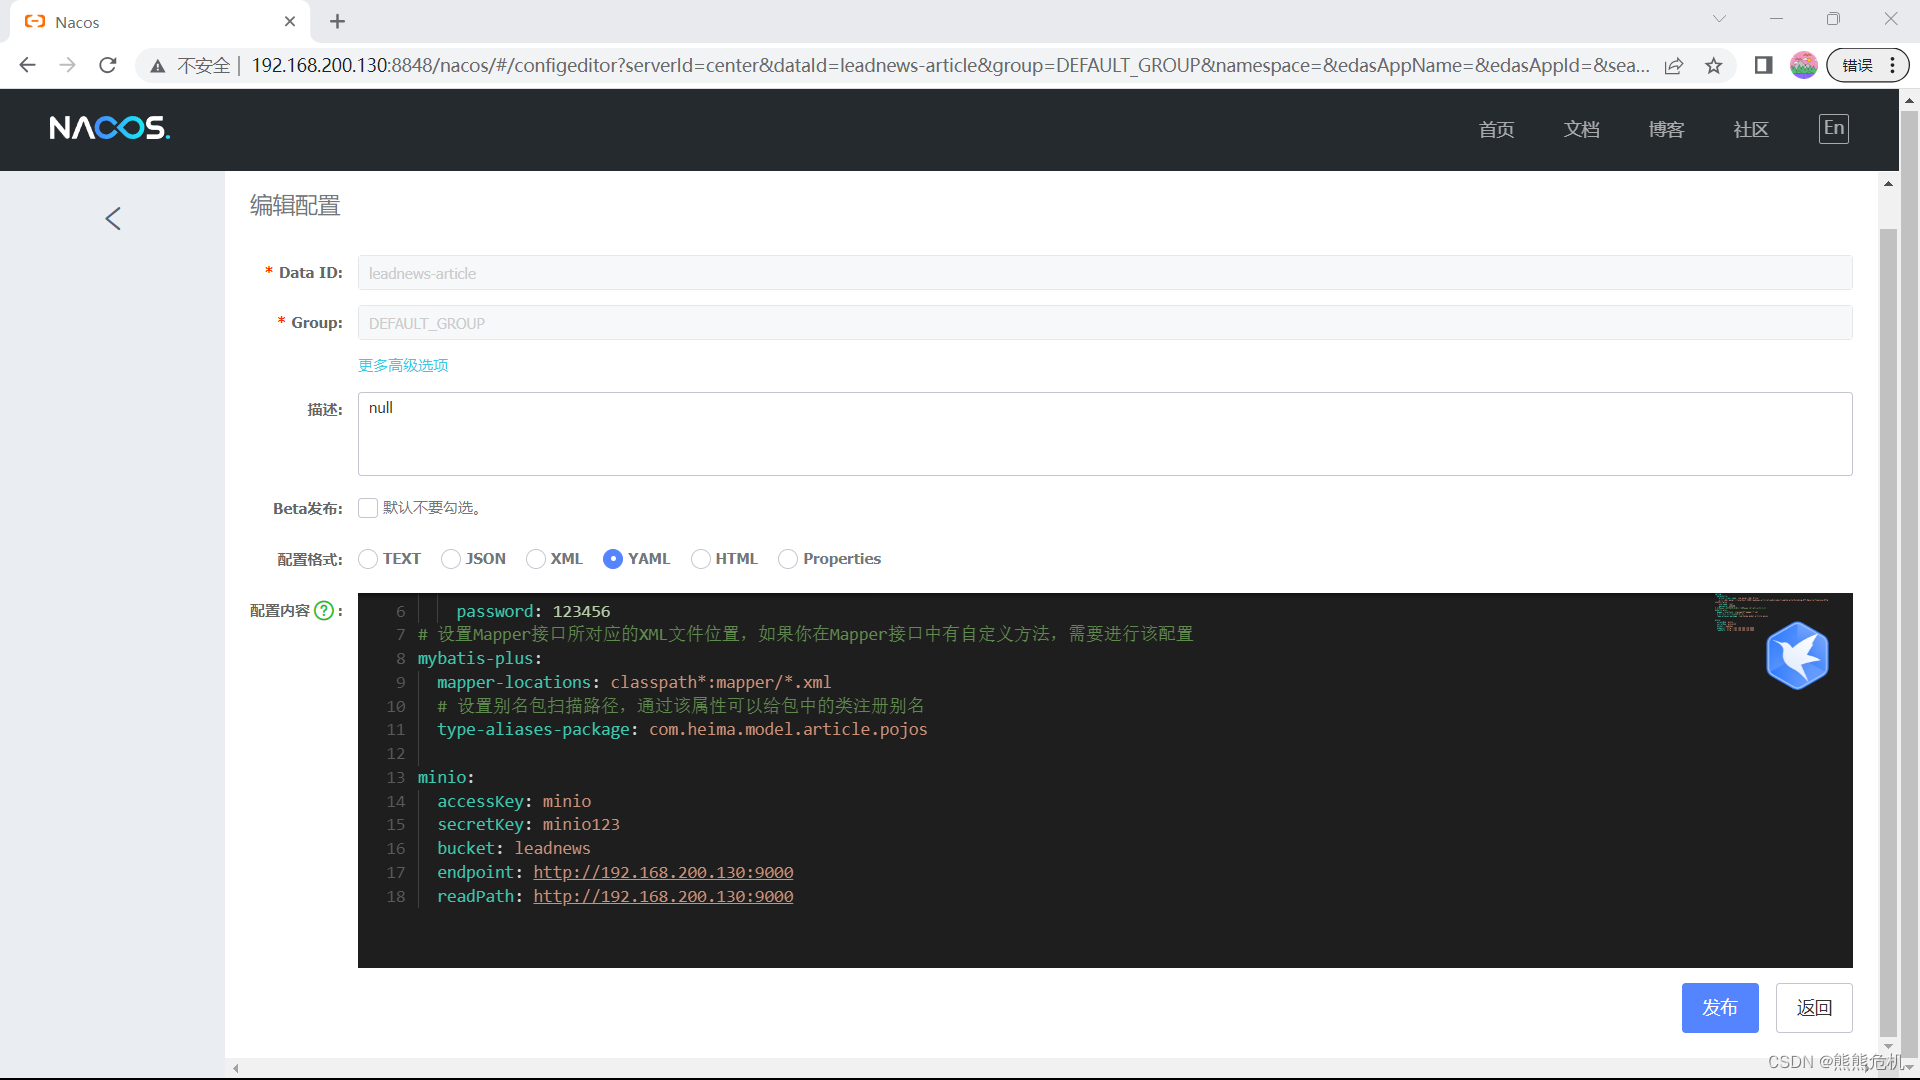The height and width of the screenshot is (1080, 1920).
Task: Switch language with the En button
Action: (1833, 128)
